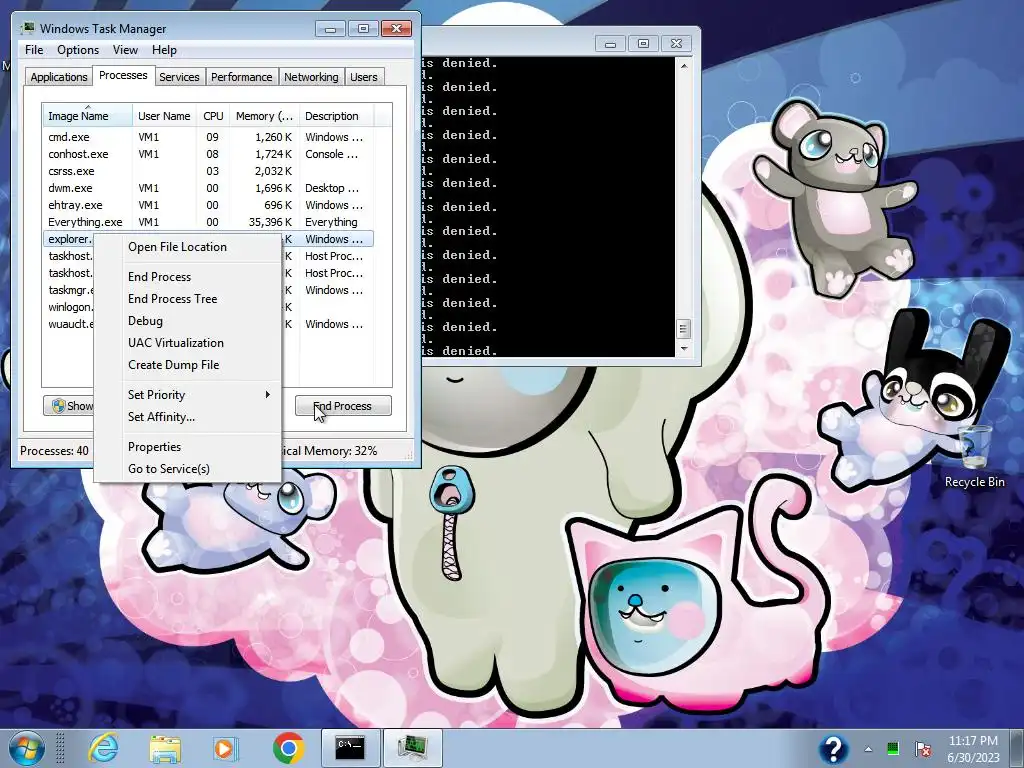Switch to the Users tab
Screen dimensions: 1024x768
coord(363,76)
